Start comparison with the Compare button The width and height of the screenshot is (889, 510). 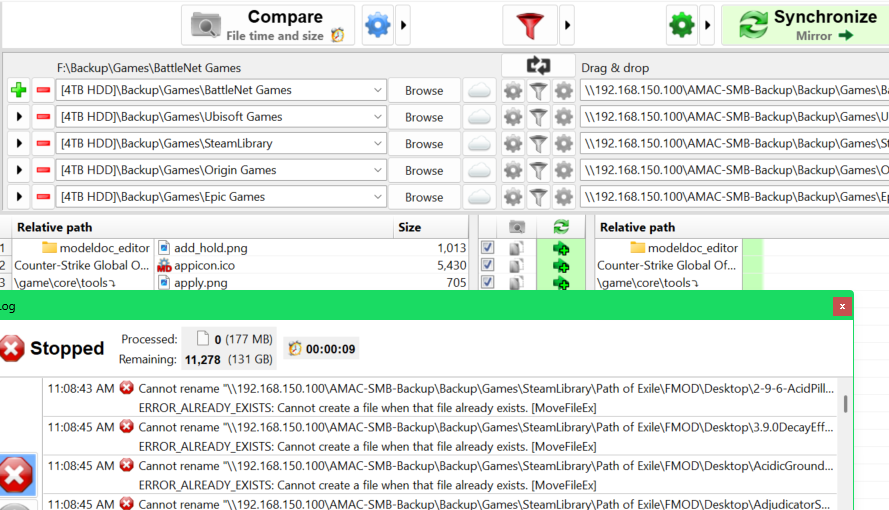click(268, 25)
